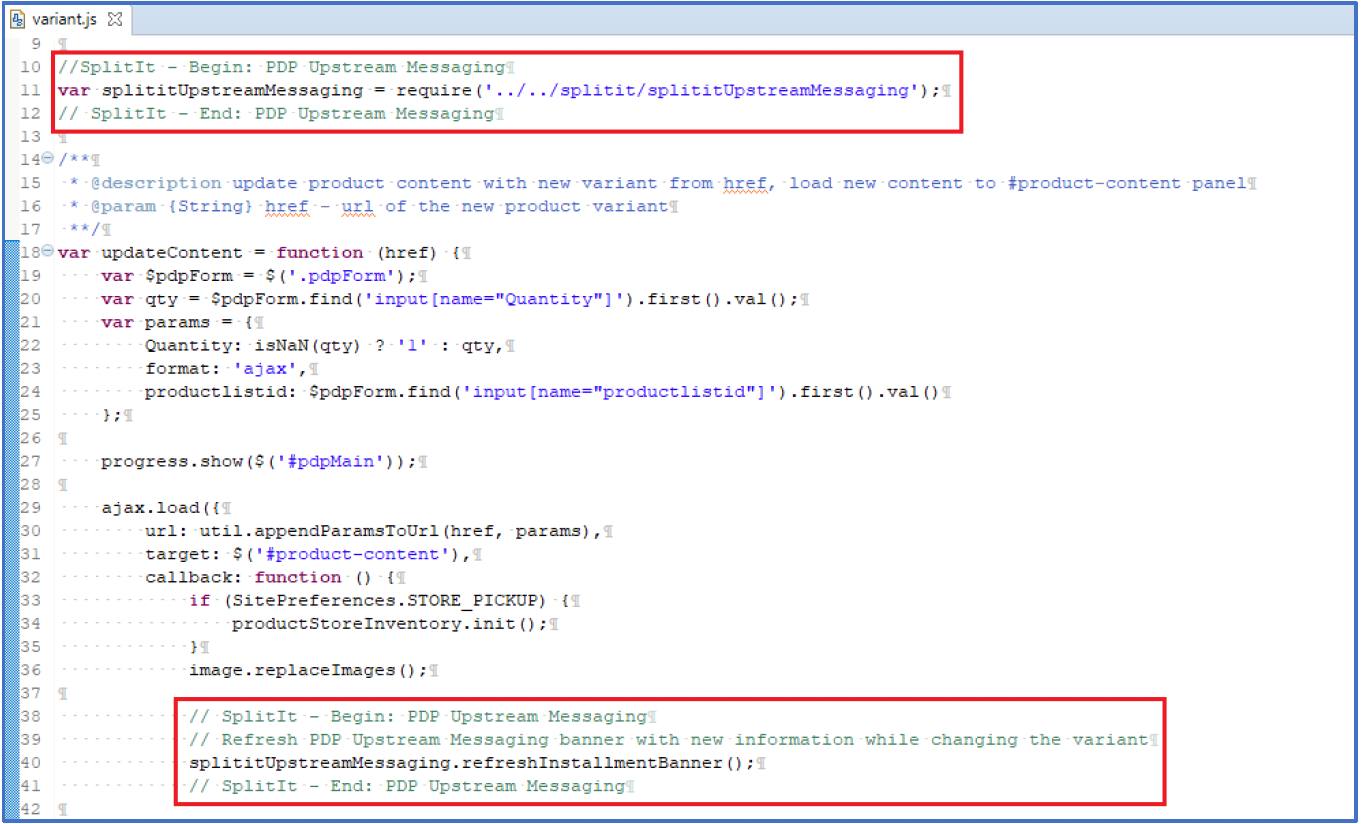
Task: Click 'callback: function' on line 32
Action: point(243,577)
